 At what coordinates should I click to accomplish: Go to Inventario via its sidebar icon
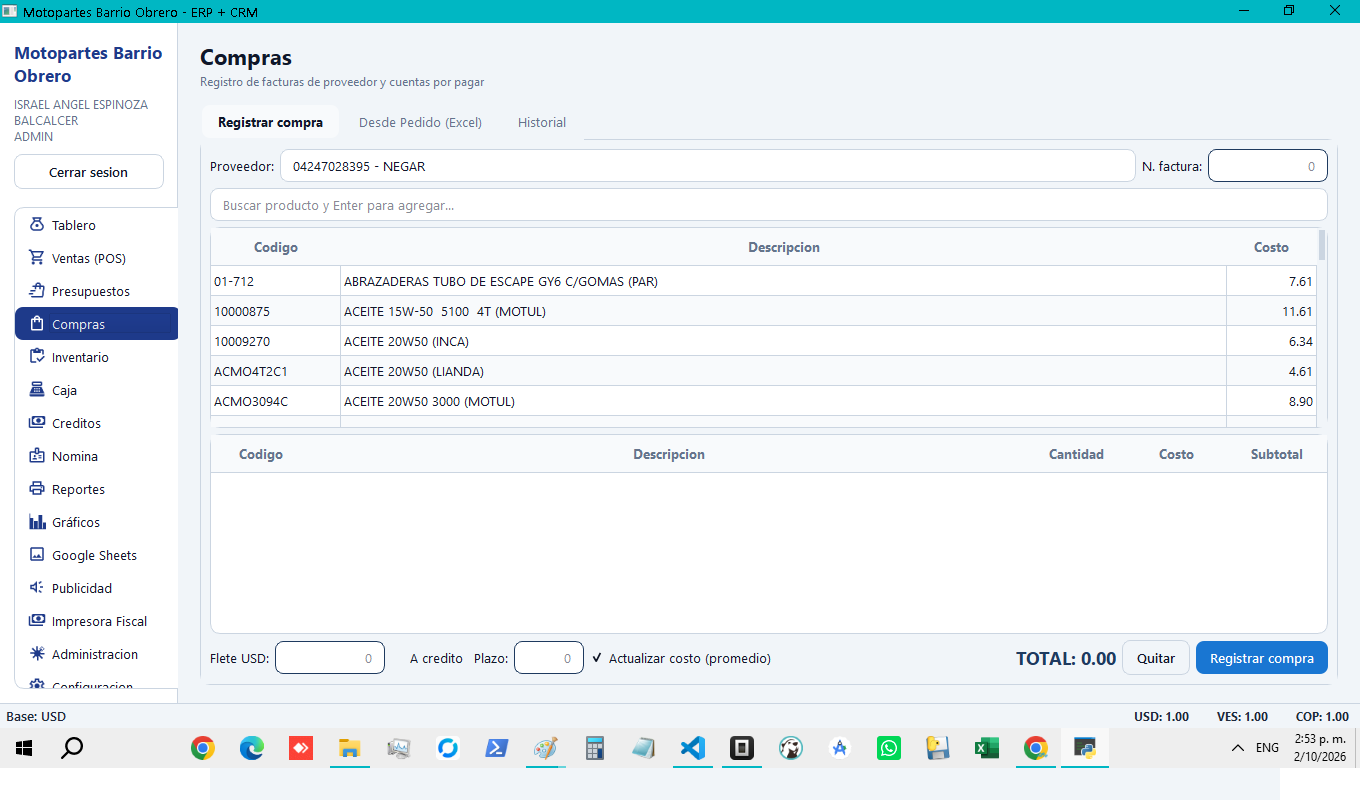(37, 357)
